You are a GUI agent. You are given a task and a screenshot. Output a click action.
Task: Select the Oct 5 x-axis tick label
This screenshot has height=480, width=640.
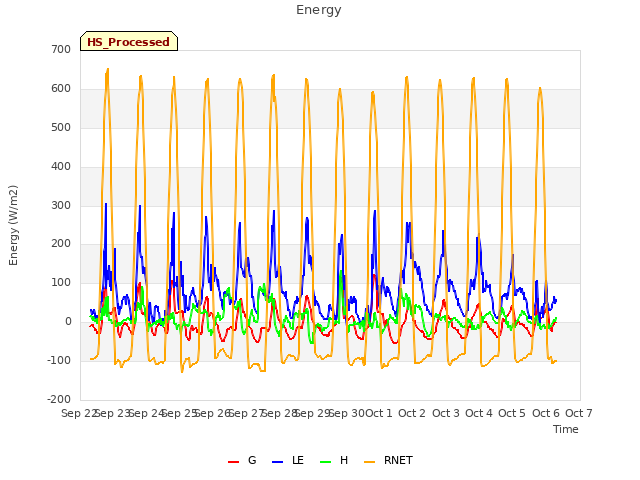point(512,413)
